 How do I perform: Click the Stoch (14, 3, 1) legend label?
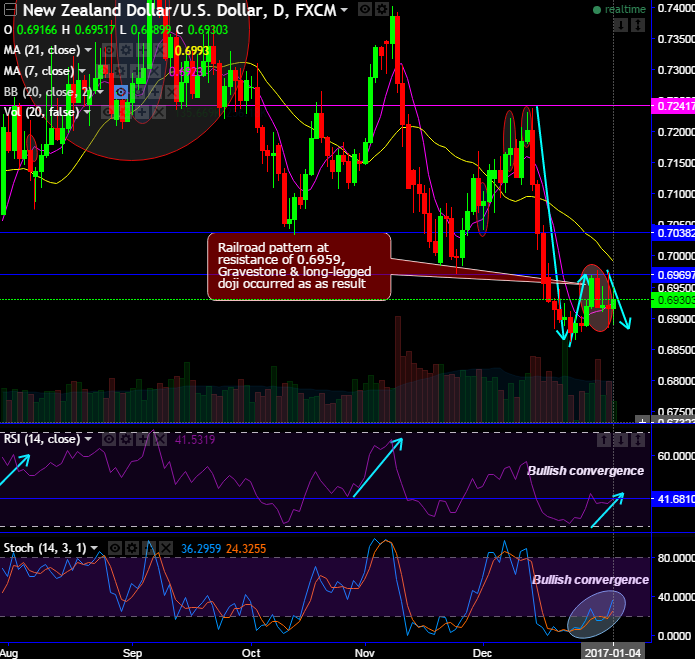tap(45, 548)
